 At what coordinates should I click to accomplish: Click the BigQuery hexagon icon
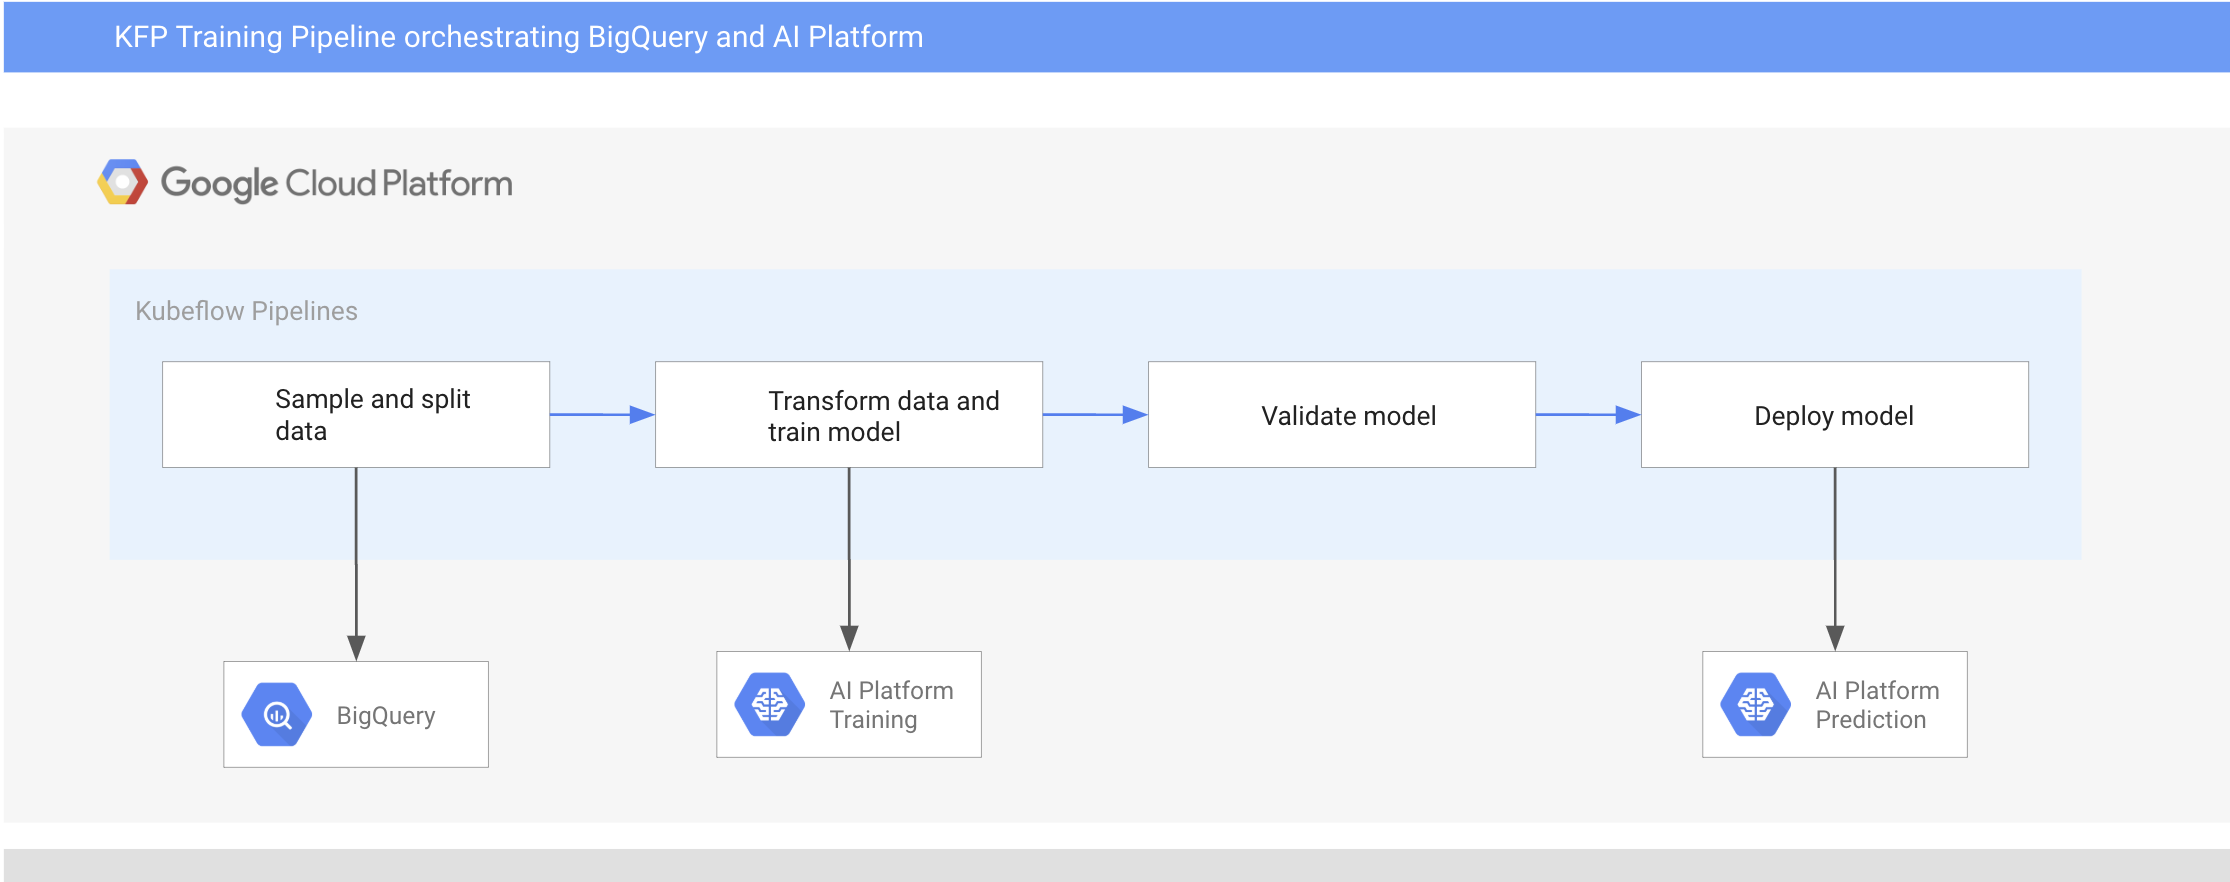(x=277, y=714)
